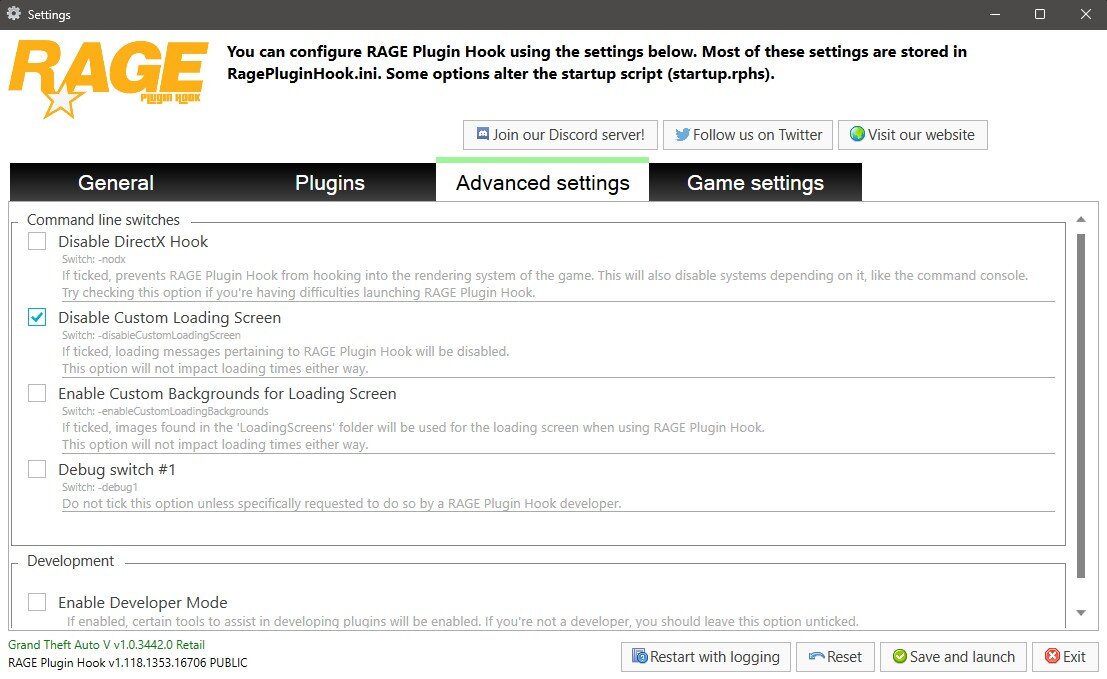Screen dimensions: 1107x679
Task: Click the globe icon for the website
Action: pos(857,135)
